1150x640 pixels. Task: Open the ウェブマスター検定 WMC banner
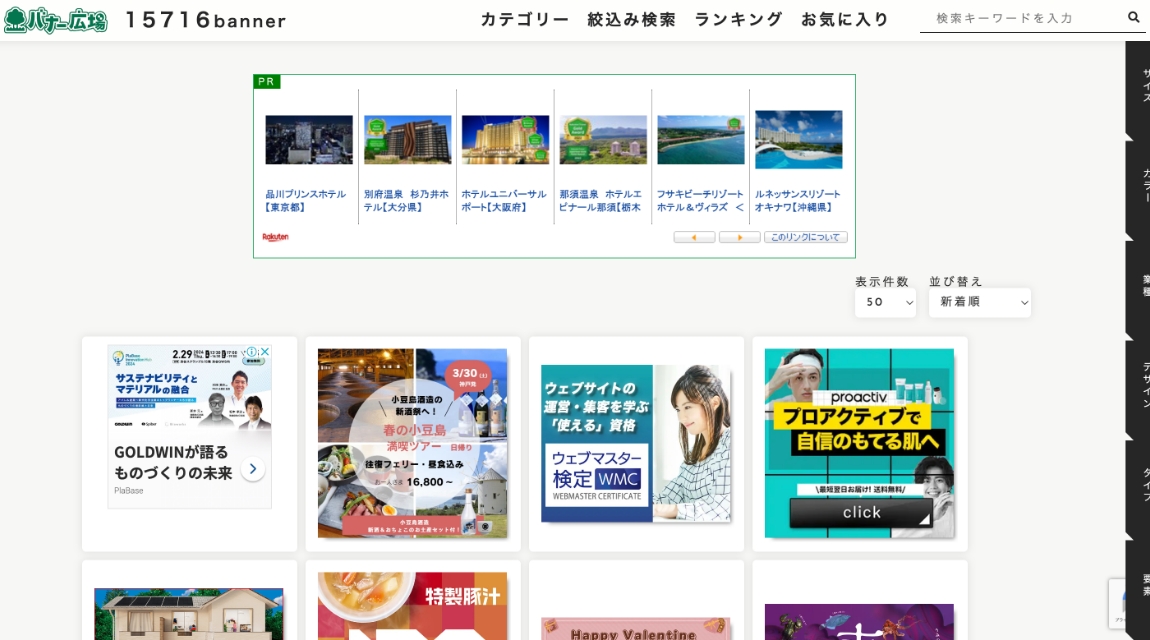pos(636,444)
